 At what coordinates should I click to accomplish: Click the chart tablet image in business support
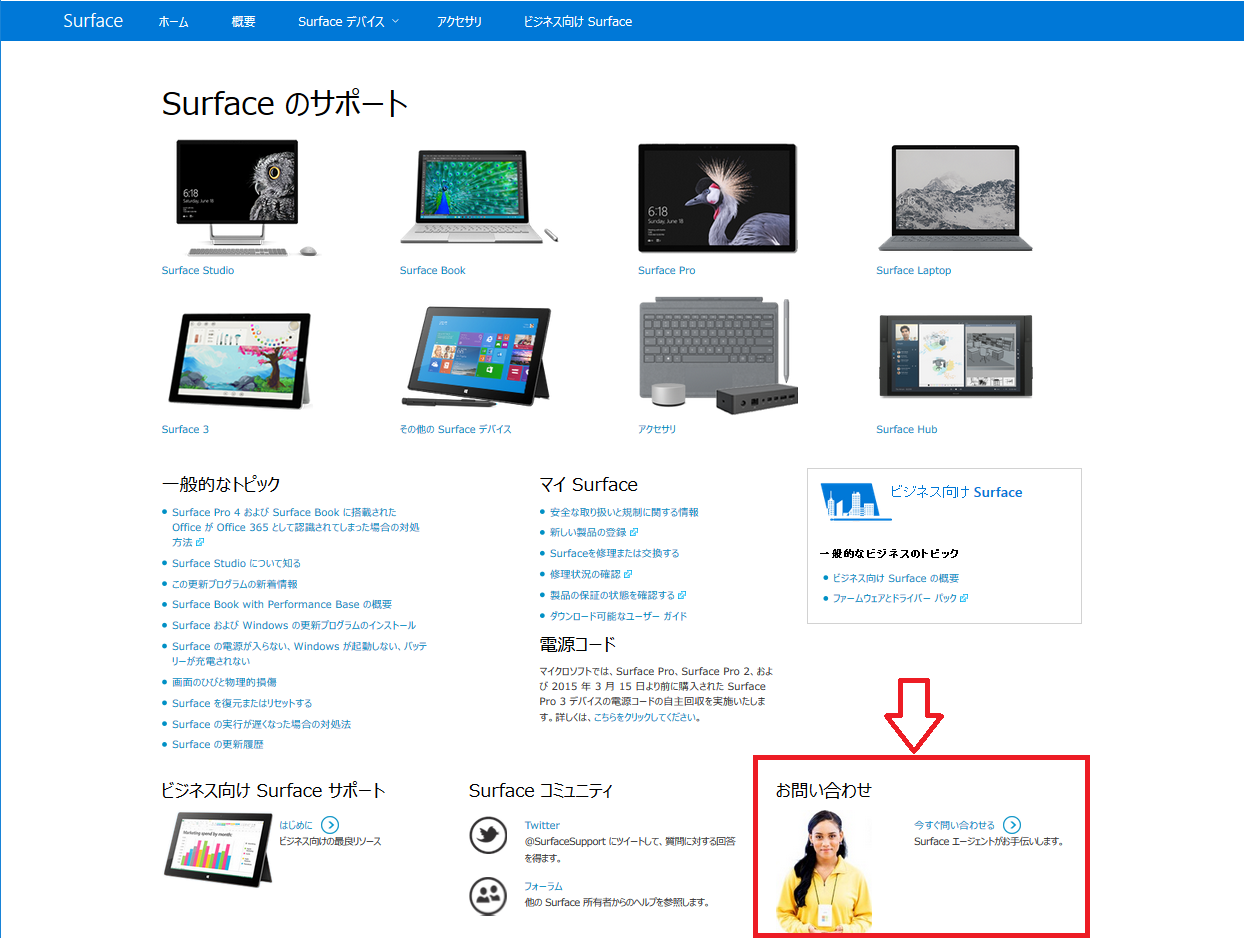coord(218,848)
